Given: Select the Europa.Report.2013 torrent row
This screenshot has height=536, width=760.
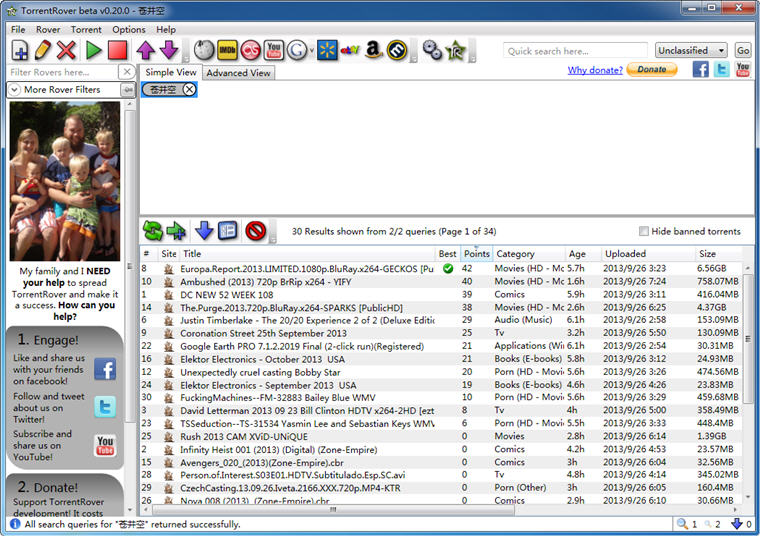Looking at the screenshot, I should 441,268.
